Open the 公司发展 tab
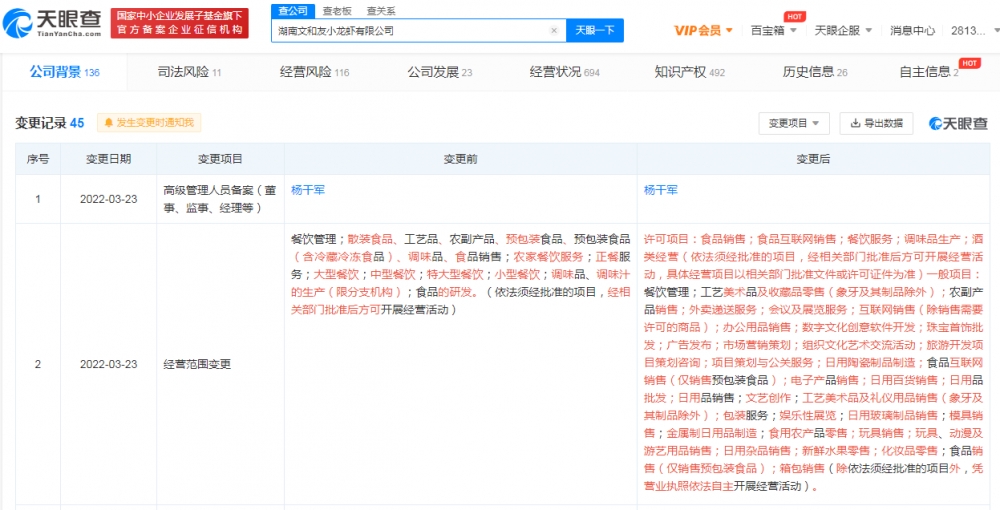This screenshot has height=510, width=1000. click(439, 72)
